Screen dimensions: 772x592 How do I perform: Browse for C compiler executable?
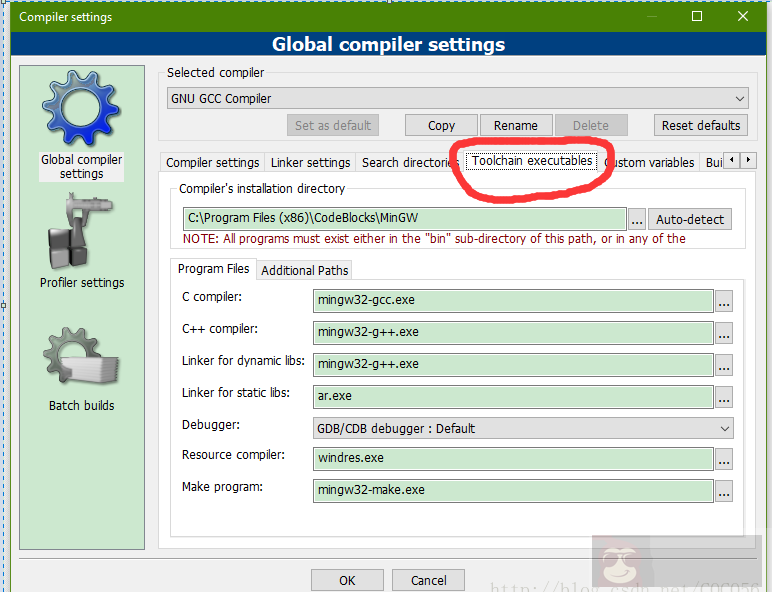coord(724,301)
